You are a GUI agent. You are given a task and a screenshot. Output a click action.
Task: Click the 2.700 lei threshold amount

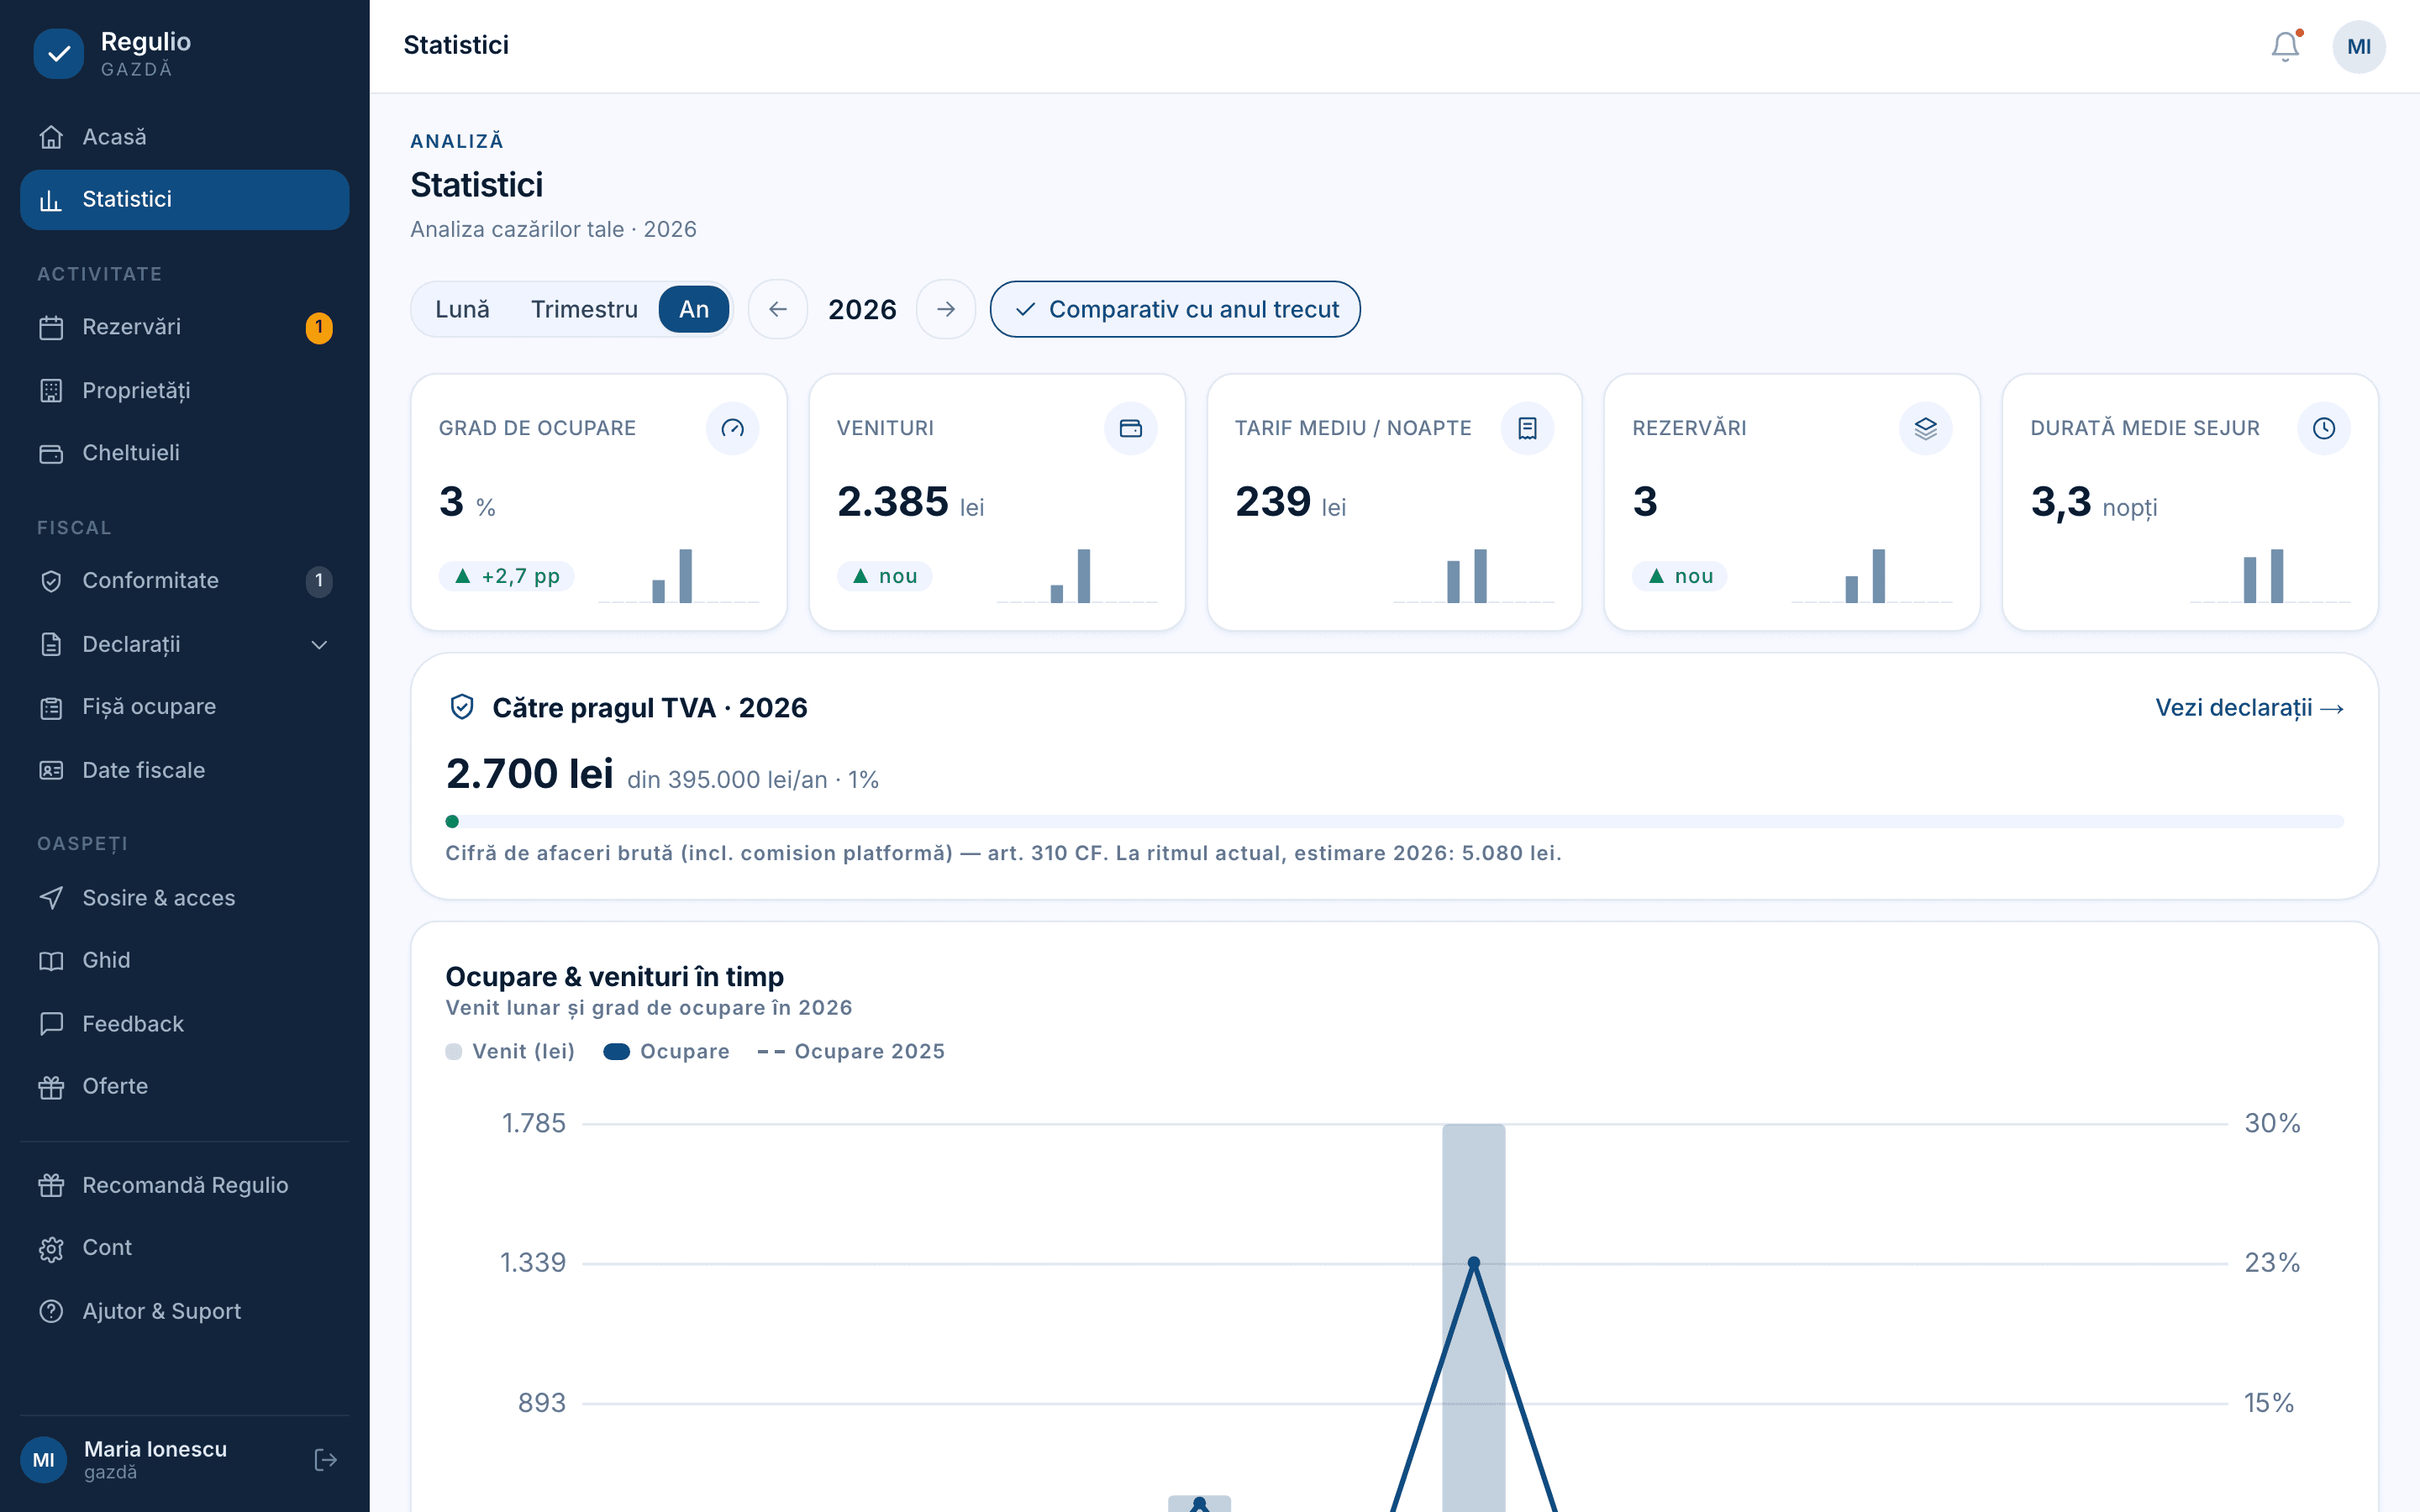coord(529,774)
